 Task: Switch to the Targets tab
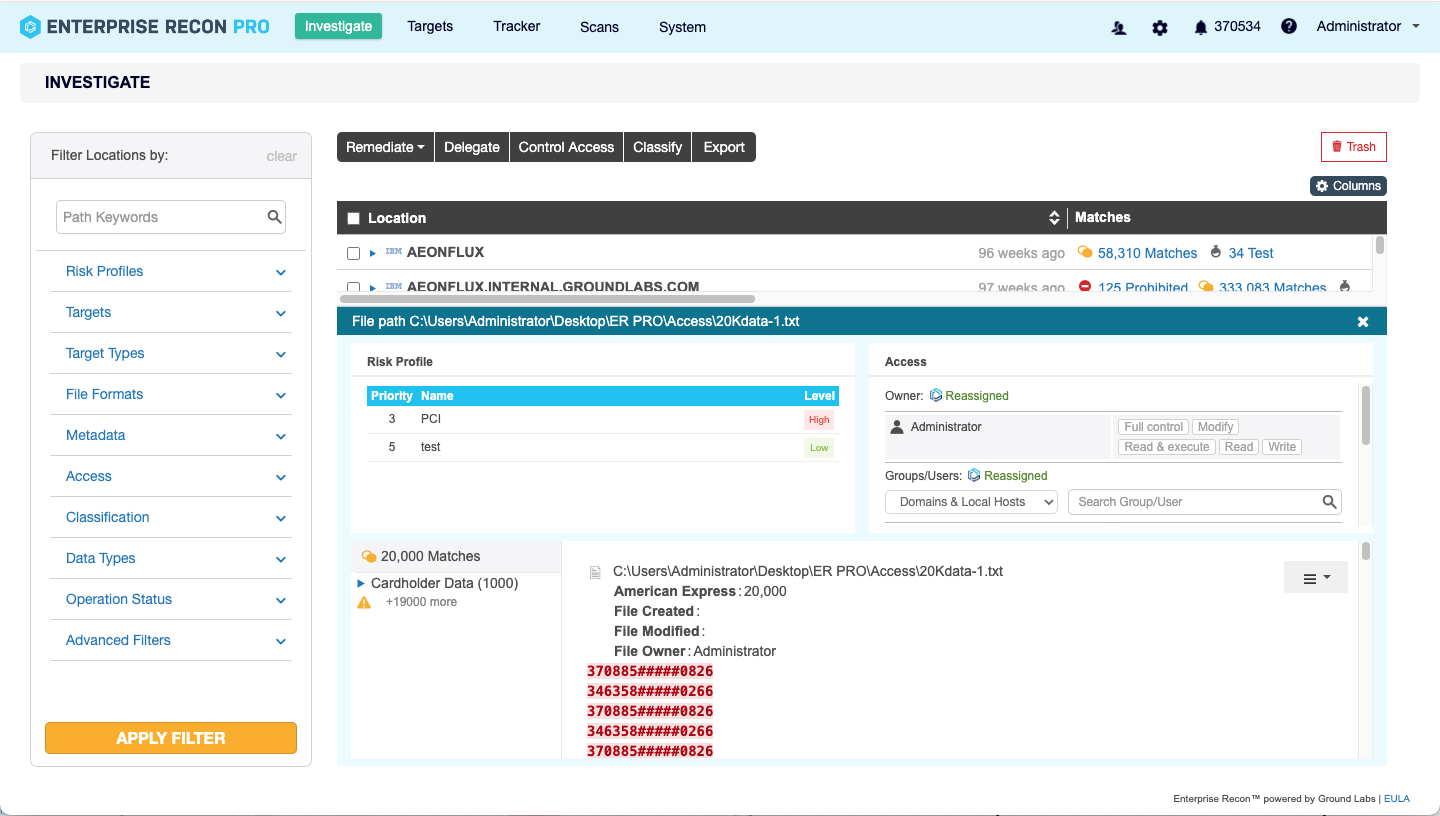[x=430, y=27]
